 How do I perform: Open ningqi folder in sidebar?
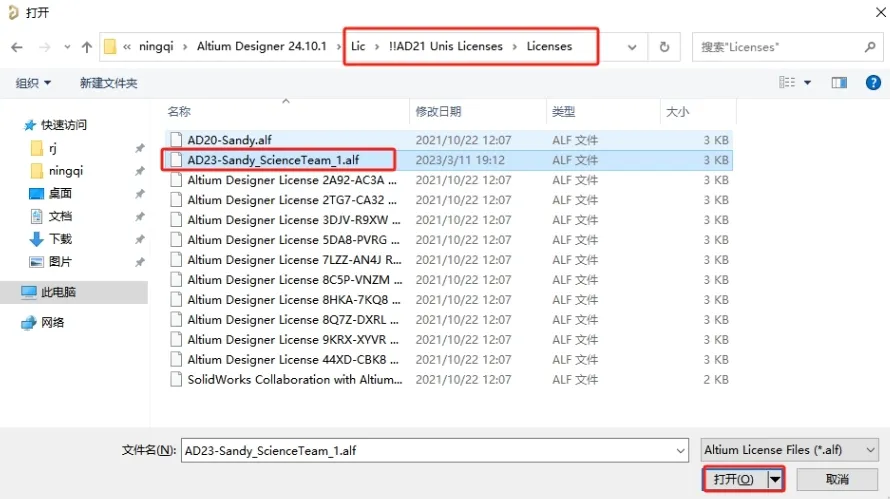pos(66,171)
